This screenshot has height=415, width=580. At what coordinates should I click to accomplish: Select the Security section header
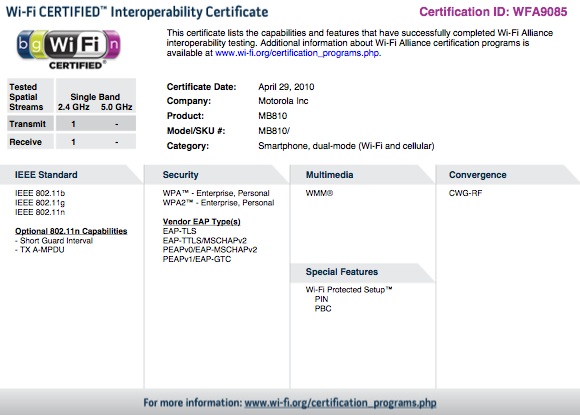pyautogui.click(x=181, y=175)
